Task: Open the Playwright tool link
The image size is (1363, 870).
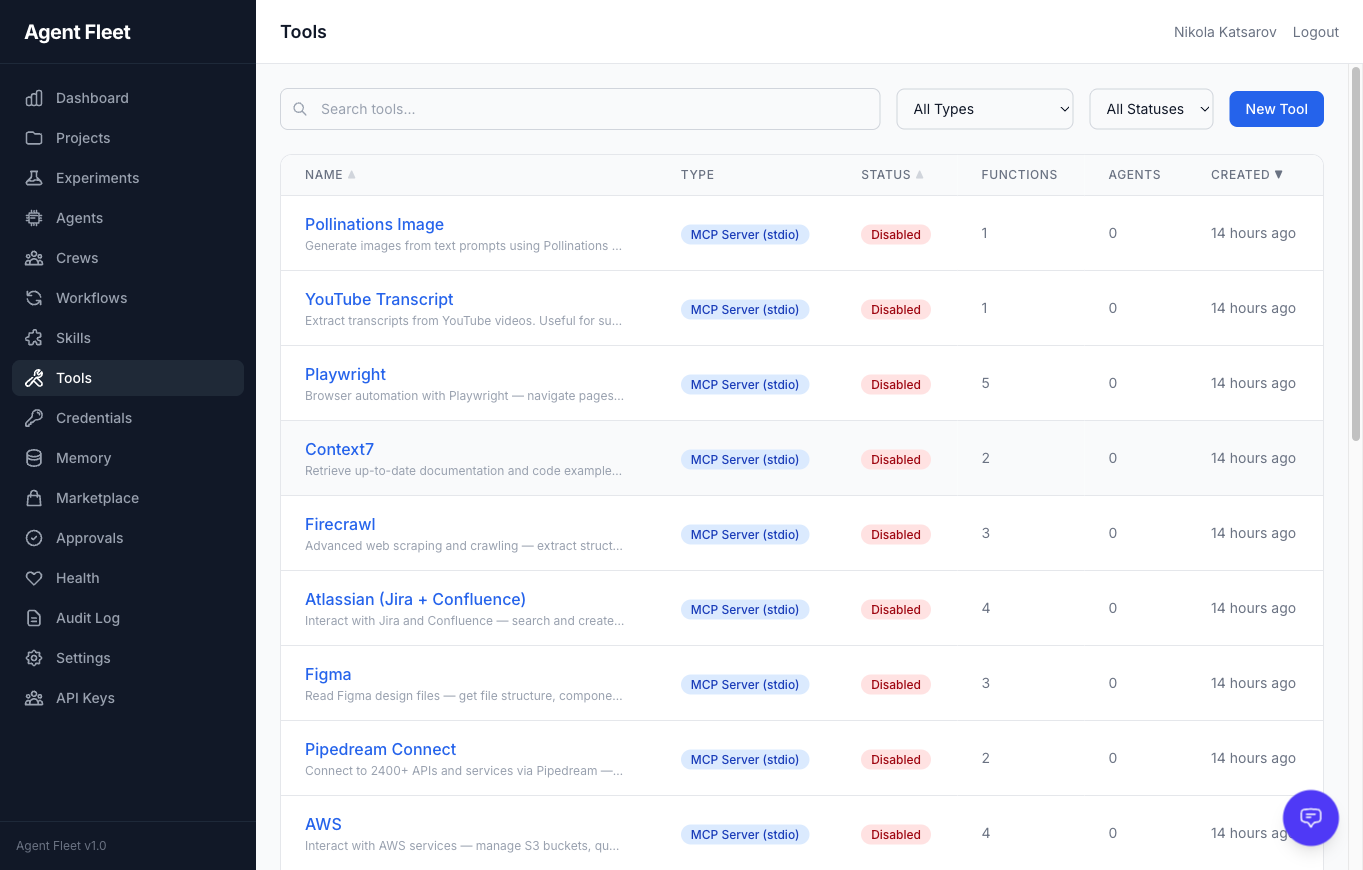Action: (345, 374)
